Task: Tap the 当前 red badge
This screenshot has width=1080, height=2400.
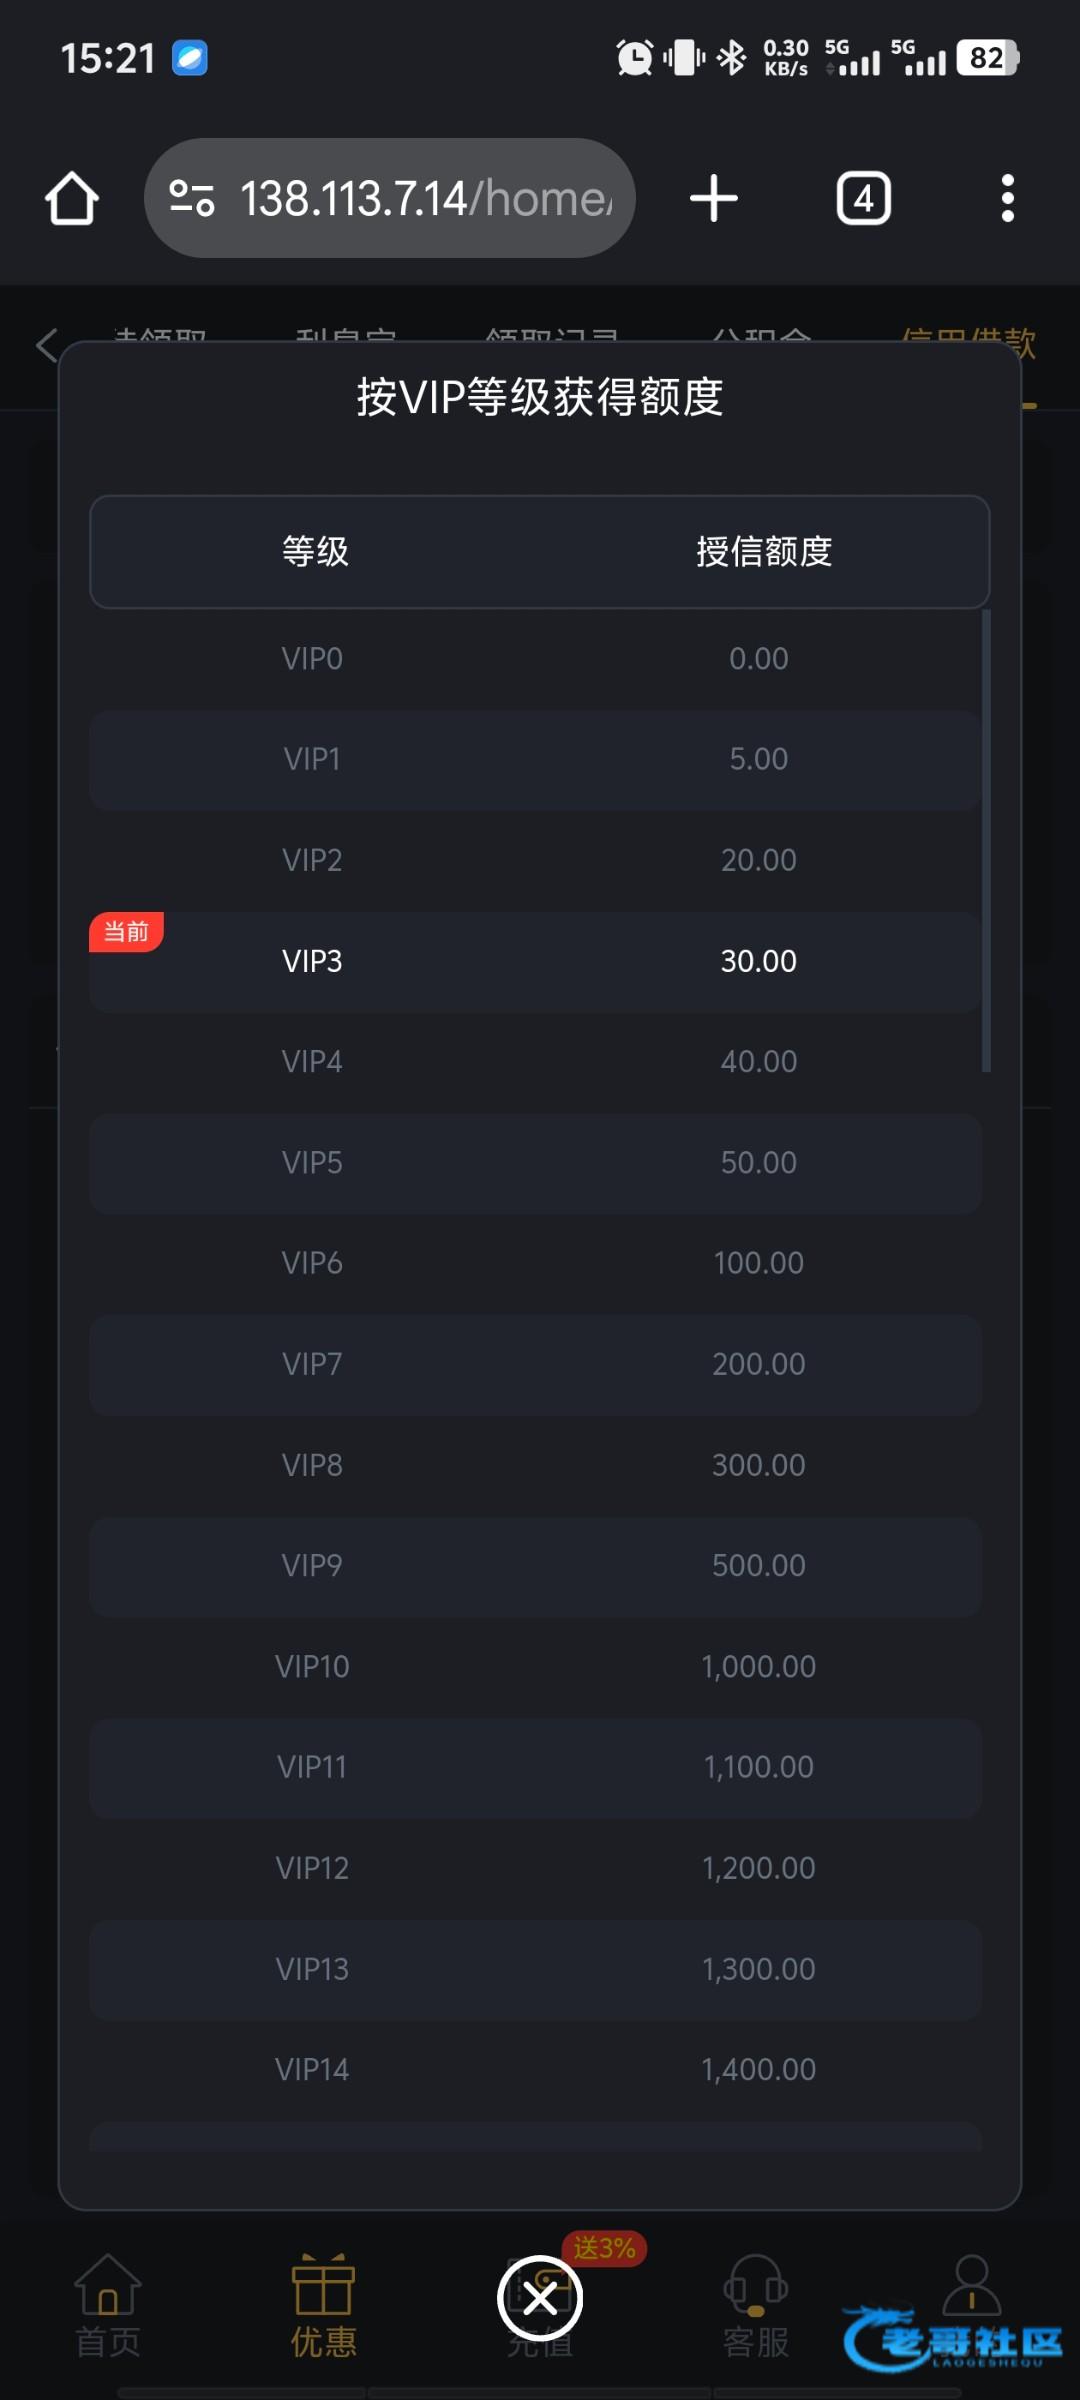Action: (126, 932)
